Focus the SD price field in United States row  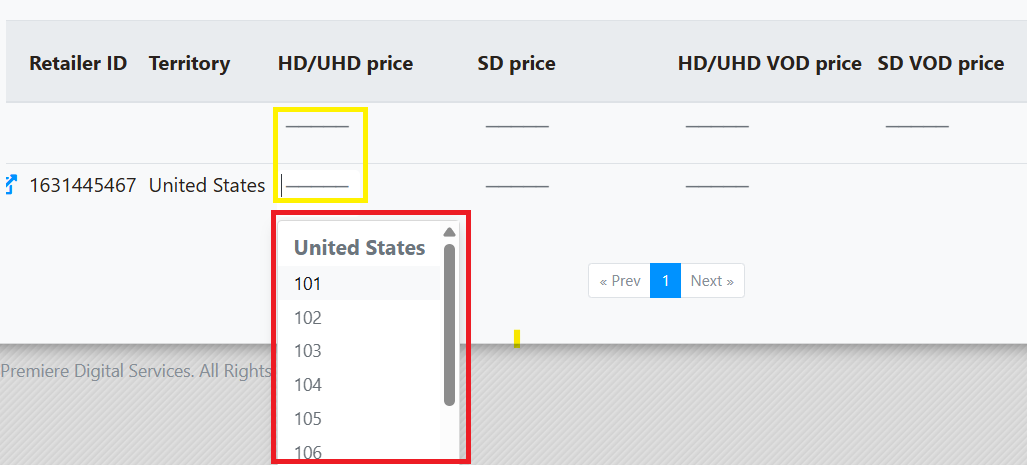click(517, 186)
